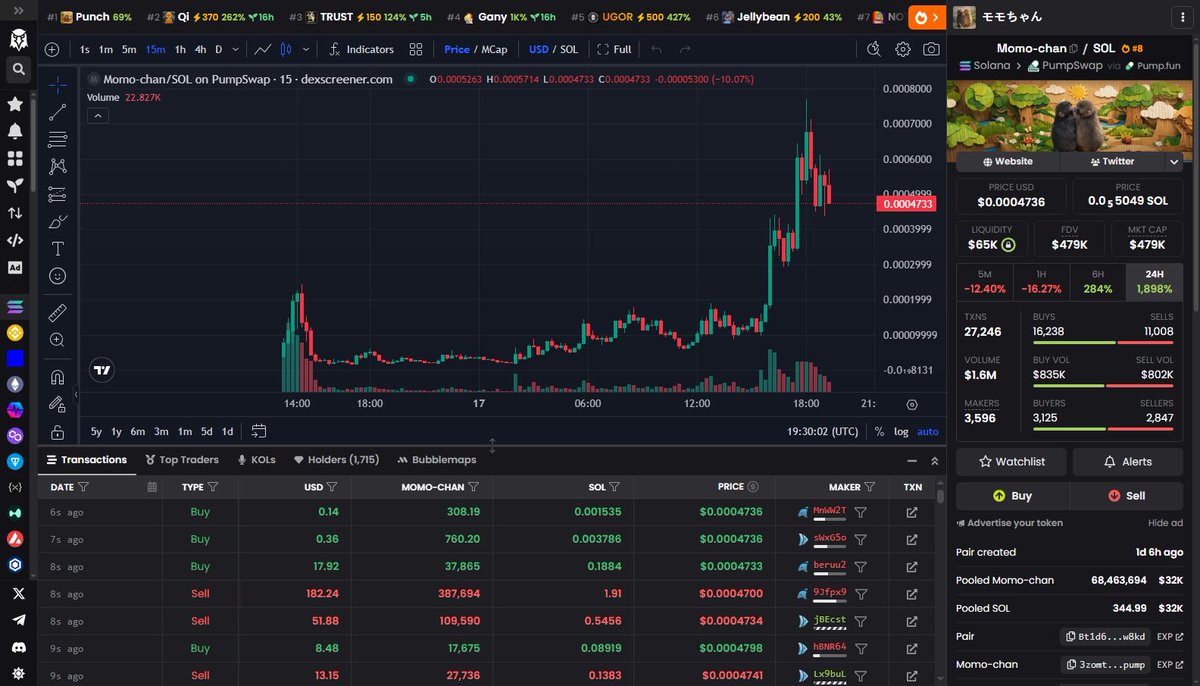Open the multicharts grid icon in sidebar
1200x686 pixels.
tap(15, 158)
